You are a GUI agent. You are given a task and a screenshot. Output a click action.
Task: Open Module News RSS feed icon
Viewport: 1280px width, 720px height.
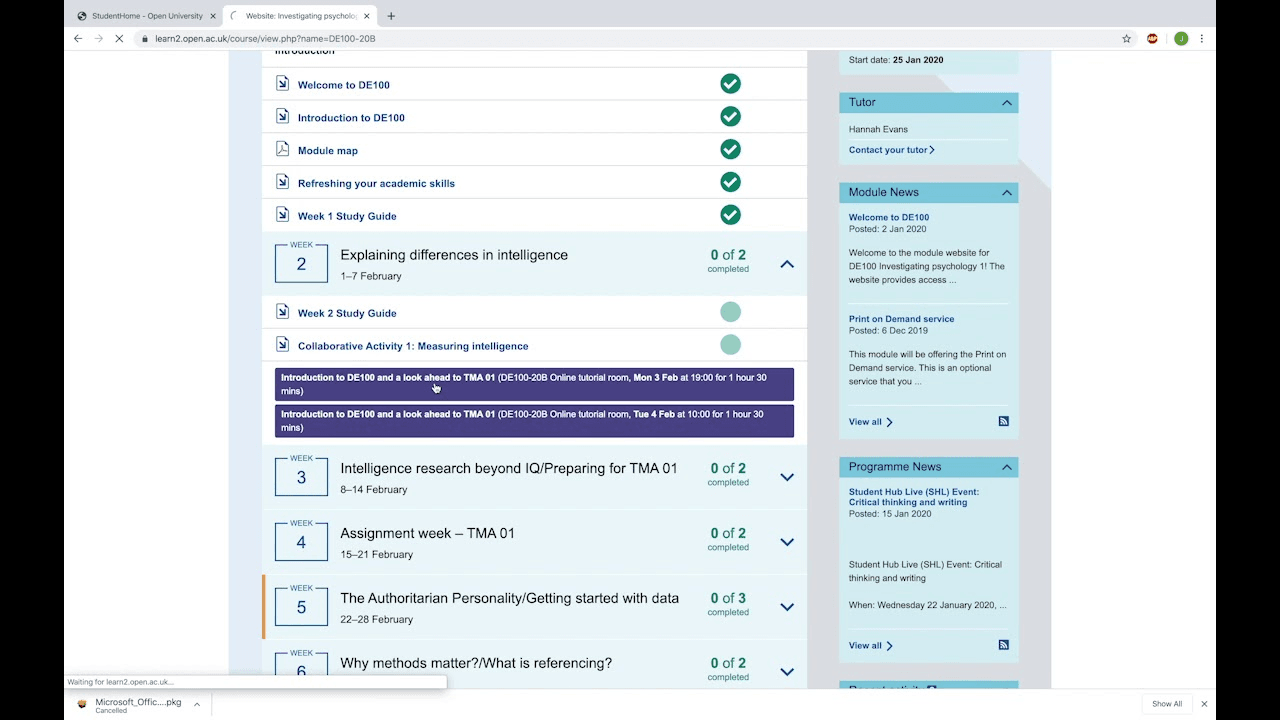pyautogui.click(x=1003, y=421)
